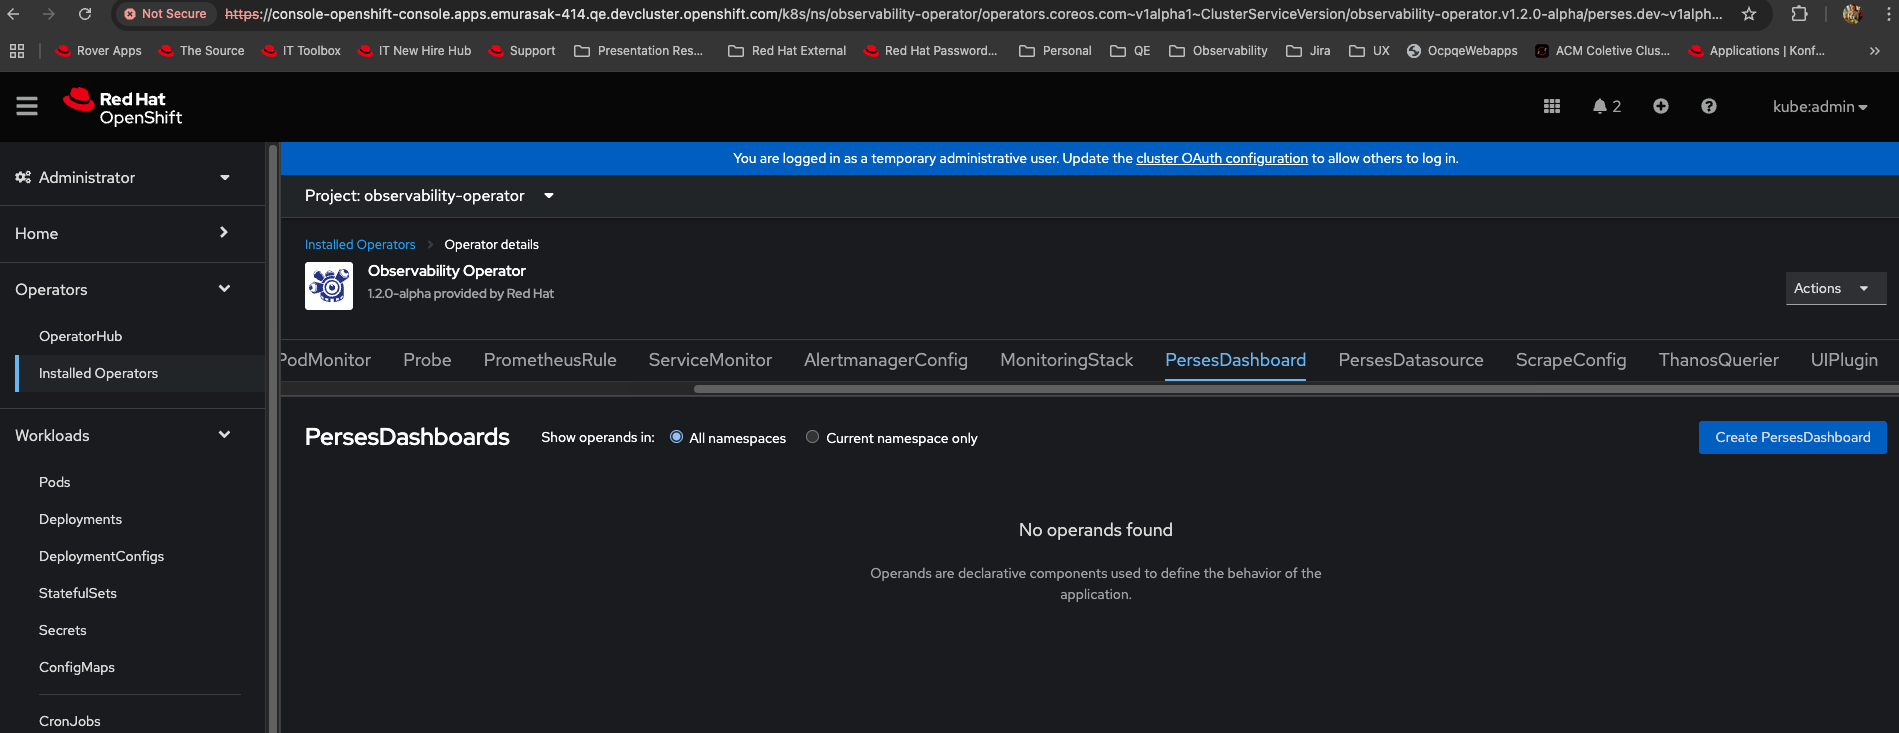Show hidden bookmarks overflow chevron
The height and width of the screenshot is (733, 1899).
point(1875,51)
